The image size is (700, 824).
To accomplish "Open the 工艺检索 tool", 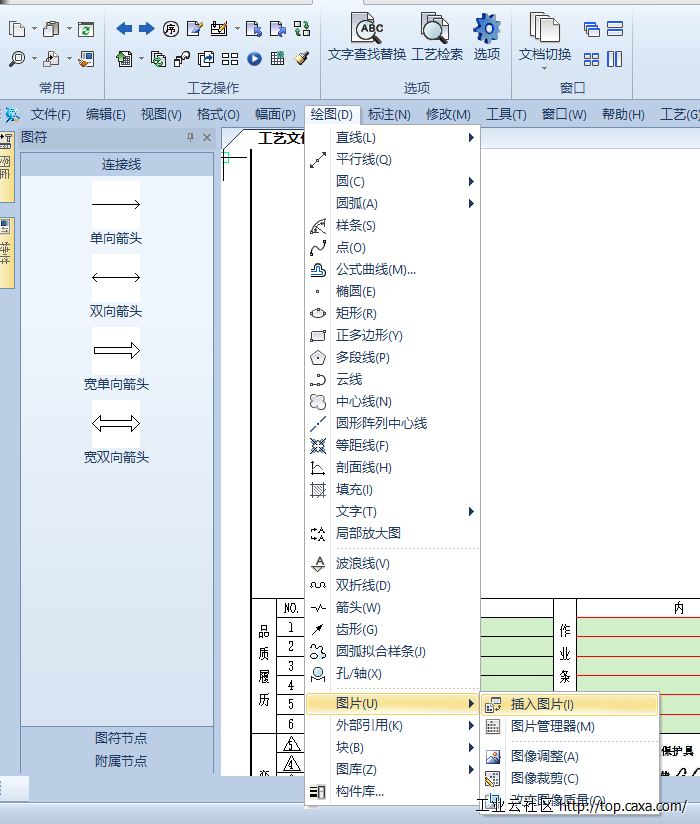I will click(x=437, y=37).
